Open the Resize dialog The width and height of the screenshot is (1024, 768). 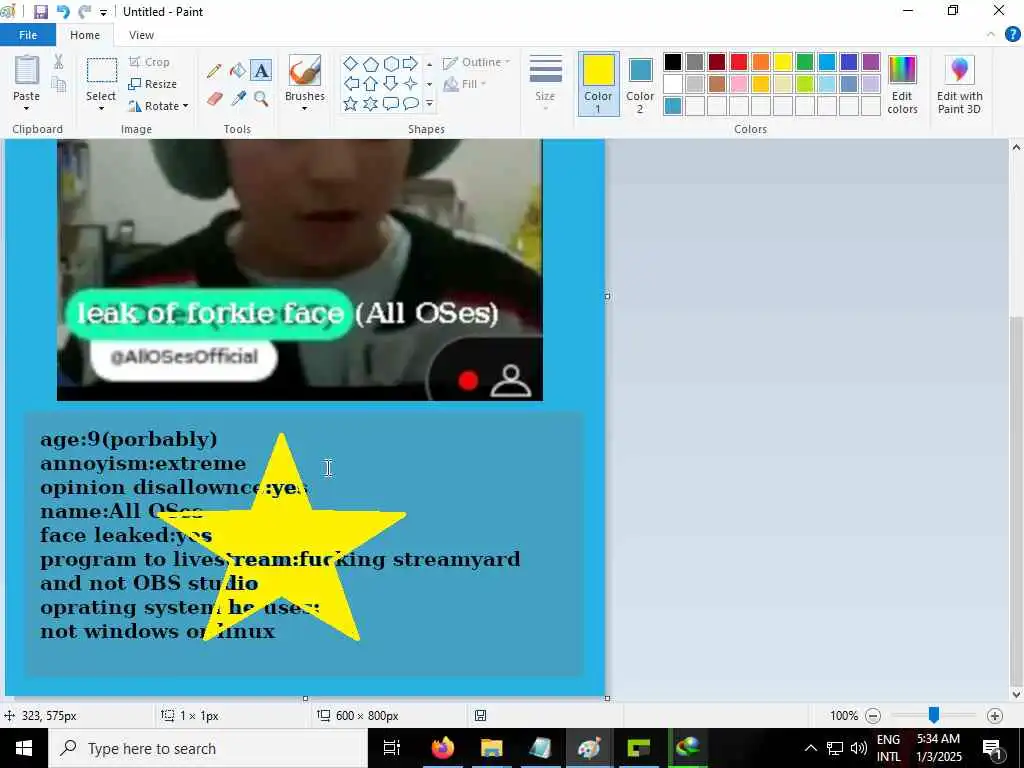click(x=153, y=84)
